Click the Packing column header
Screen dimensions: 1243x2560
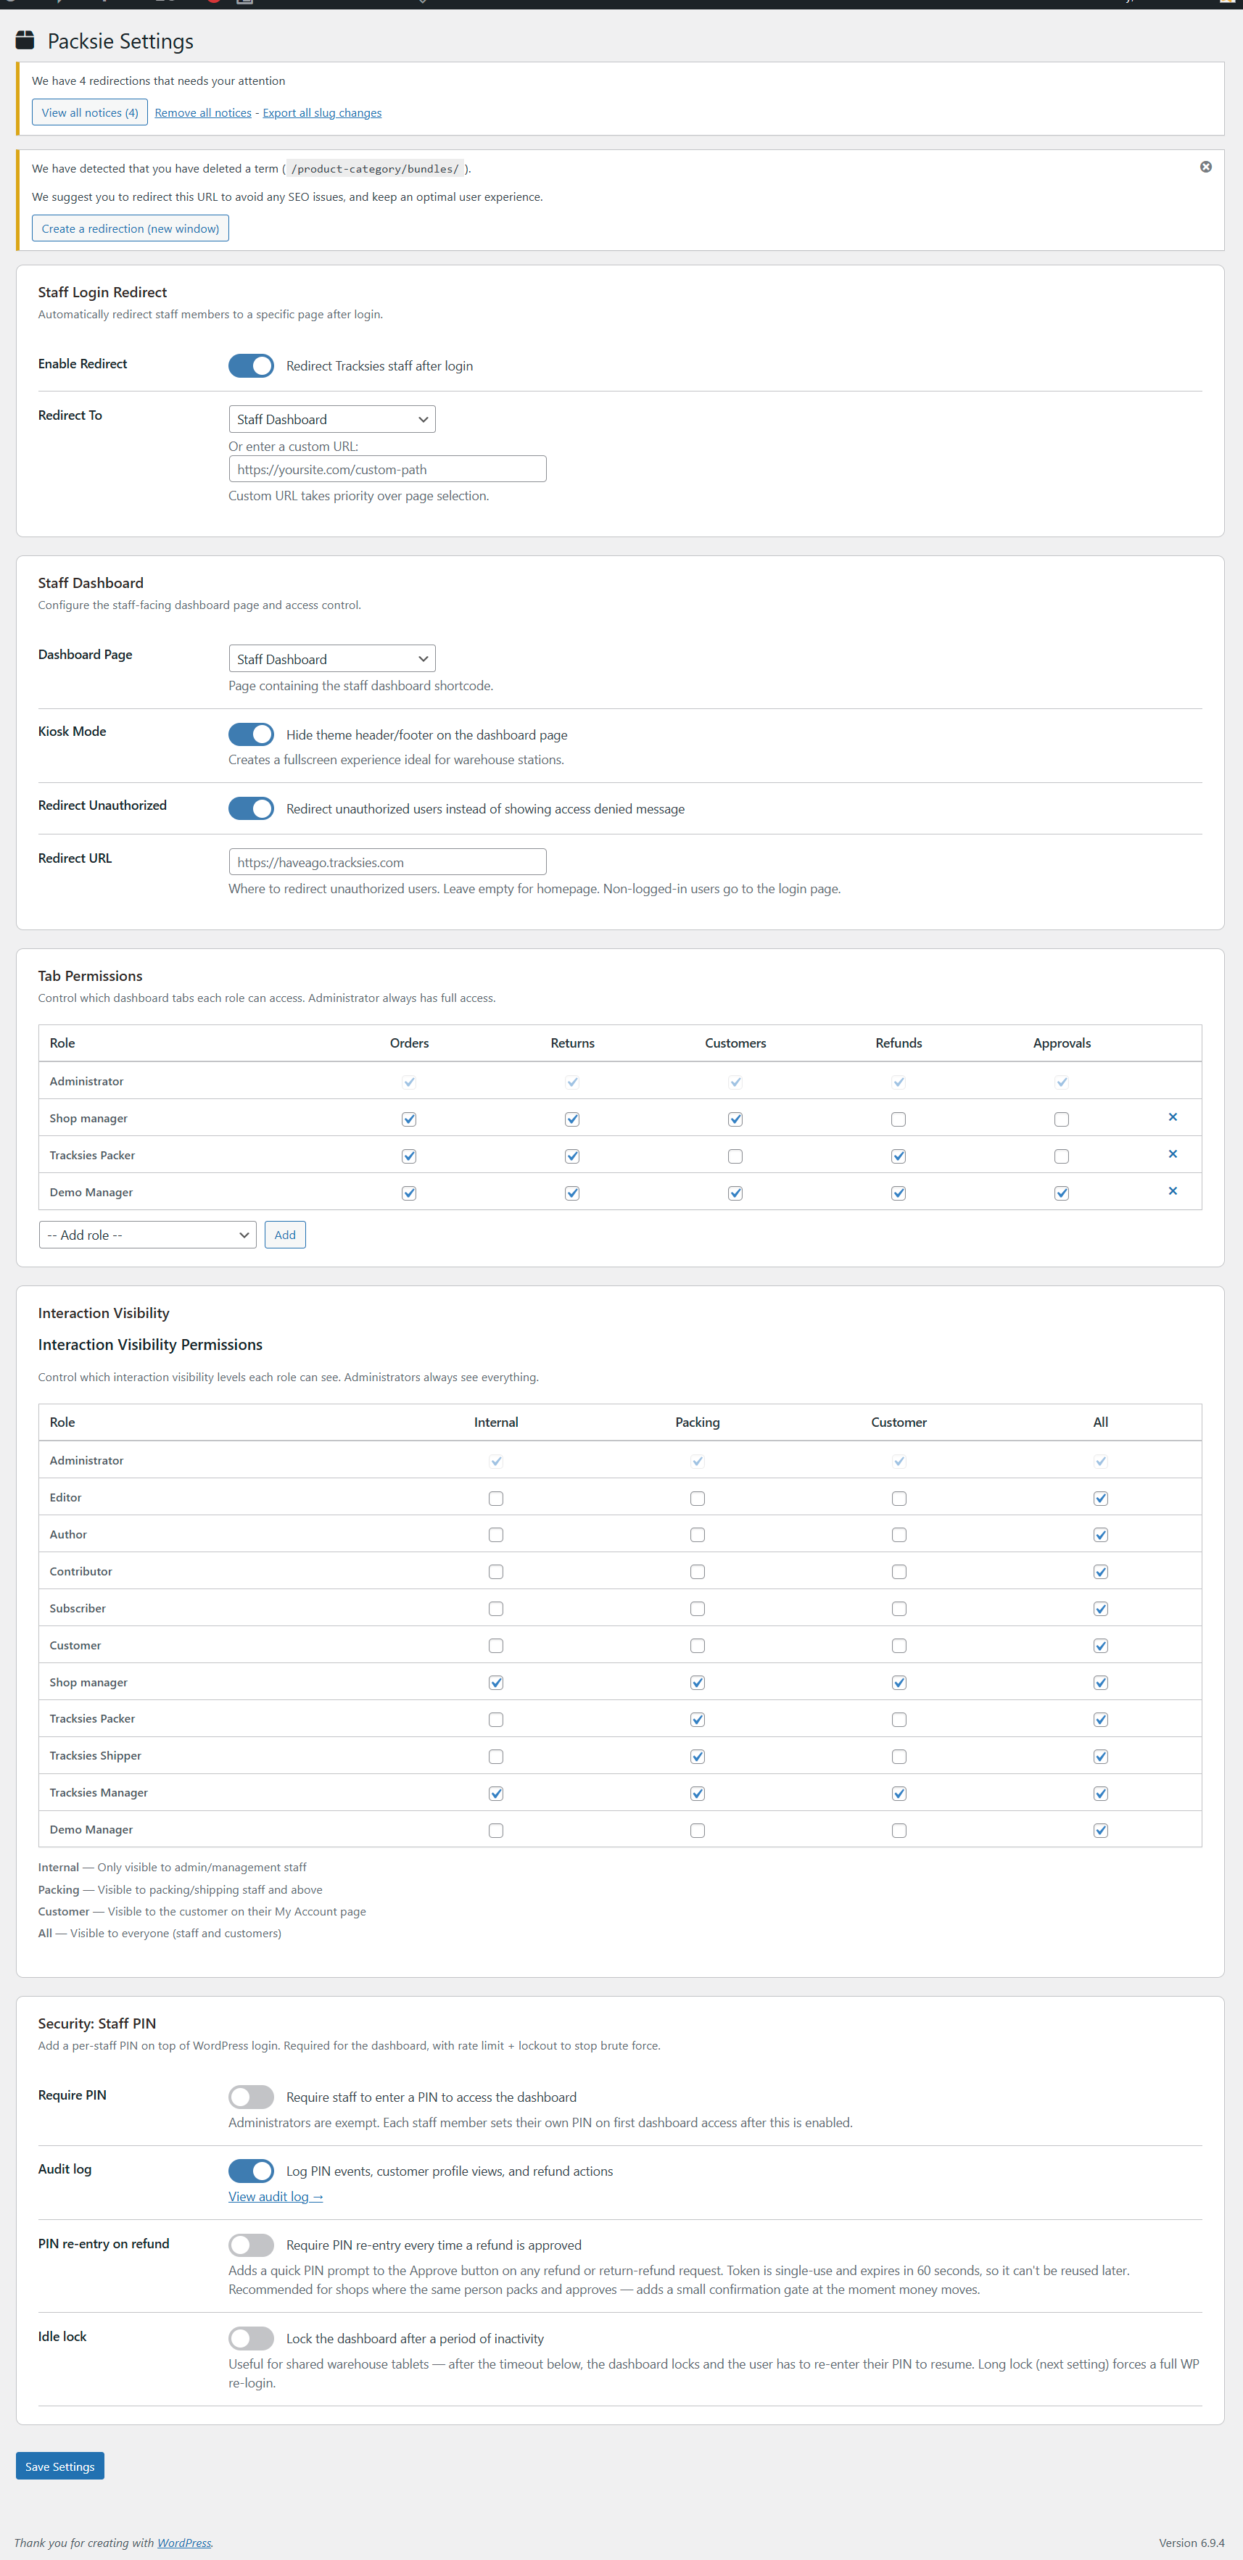point(697,1422)
